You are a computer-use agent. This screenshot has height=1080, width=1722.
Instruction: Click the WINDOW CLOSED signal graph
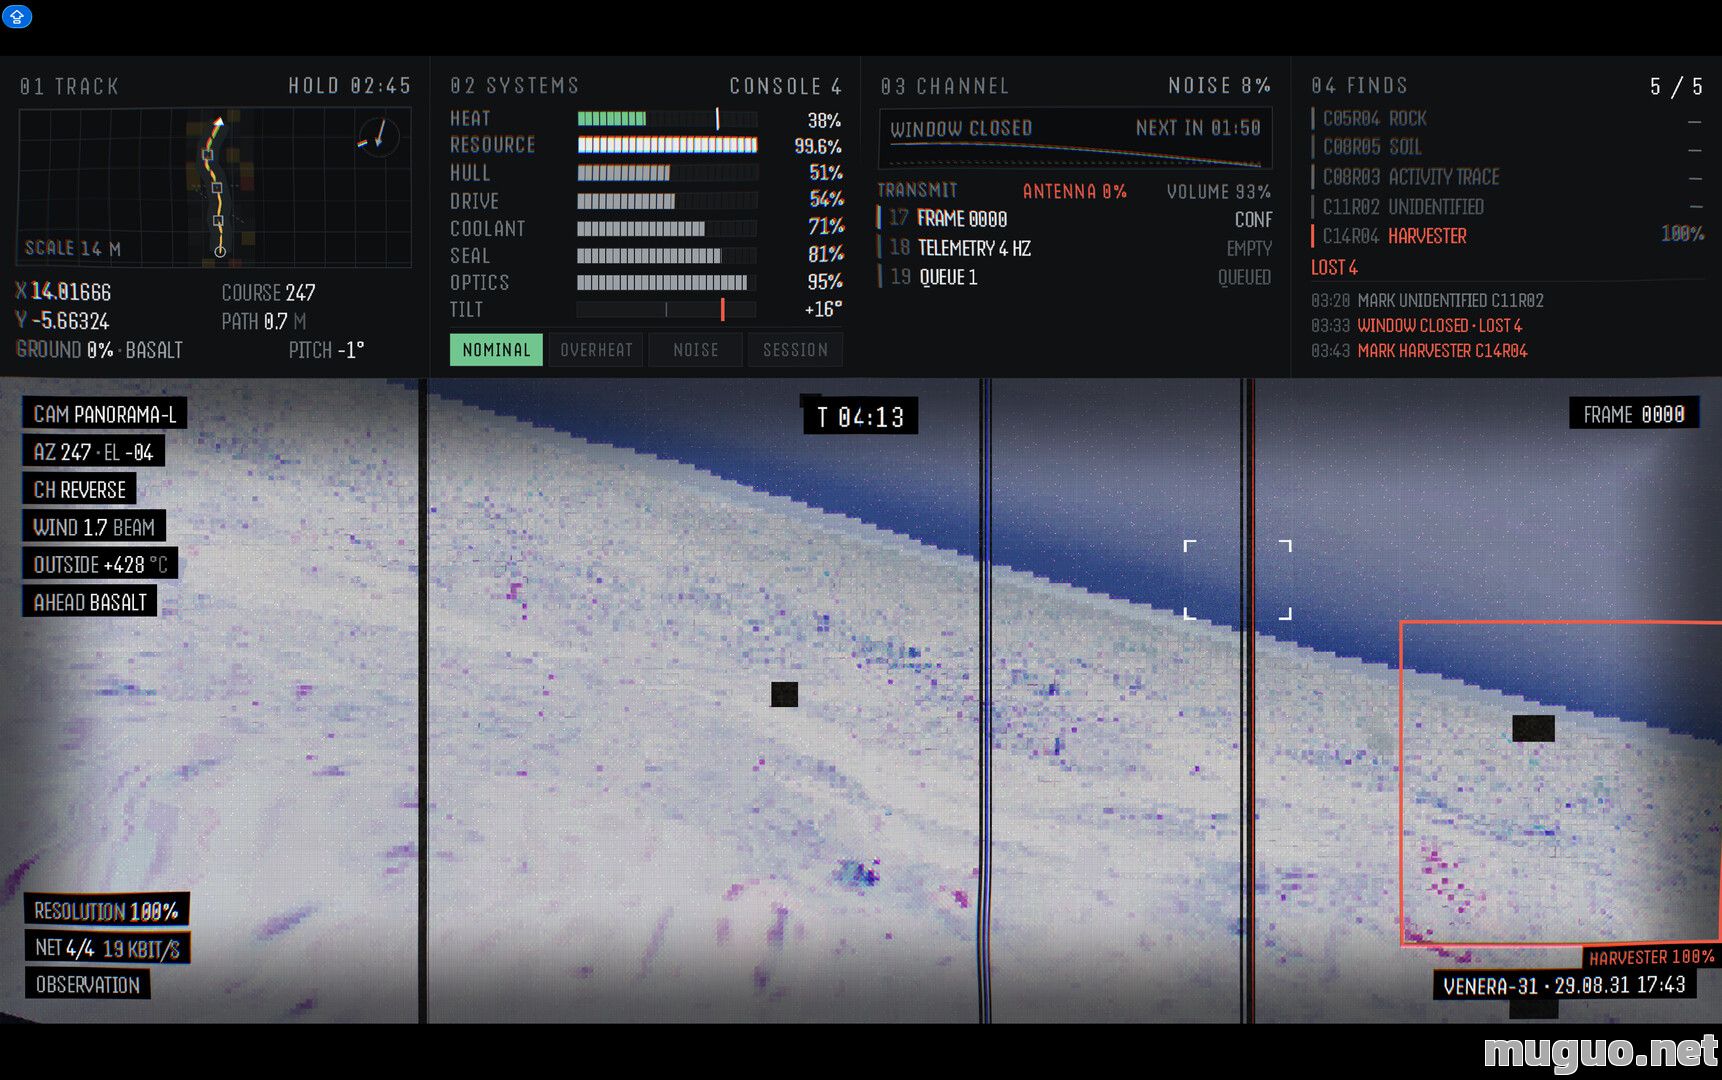(1075, 139)
